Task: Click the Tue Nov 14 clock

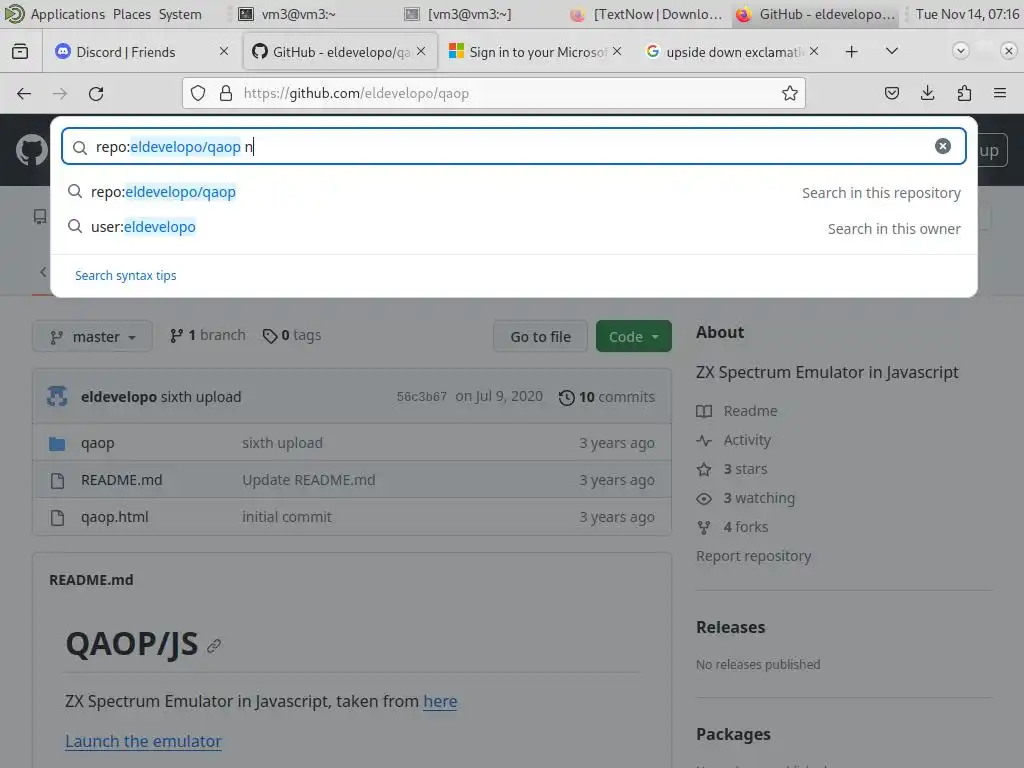Action: 967,14
